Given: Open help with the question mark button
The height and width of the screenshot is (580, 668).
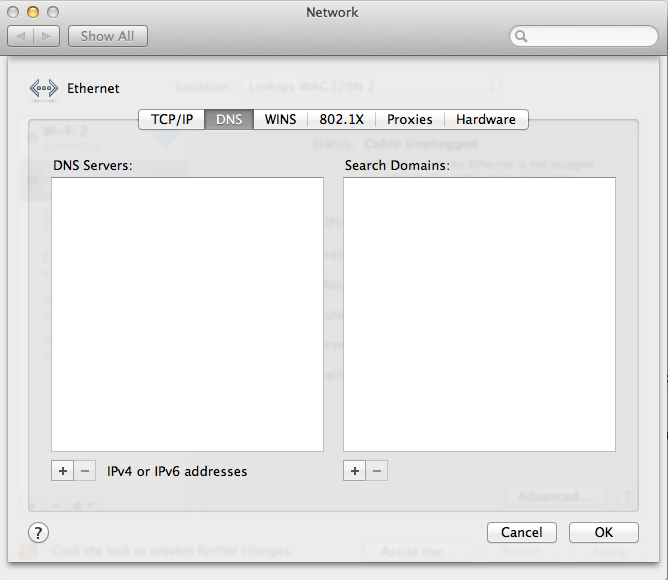Looking at the screenshot, I should 38,533.
